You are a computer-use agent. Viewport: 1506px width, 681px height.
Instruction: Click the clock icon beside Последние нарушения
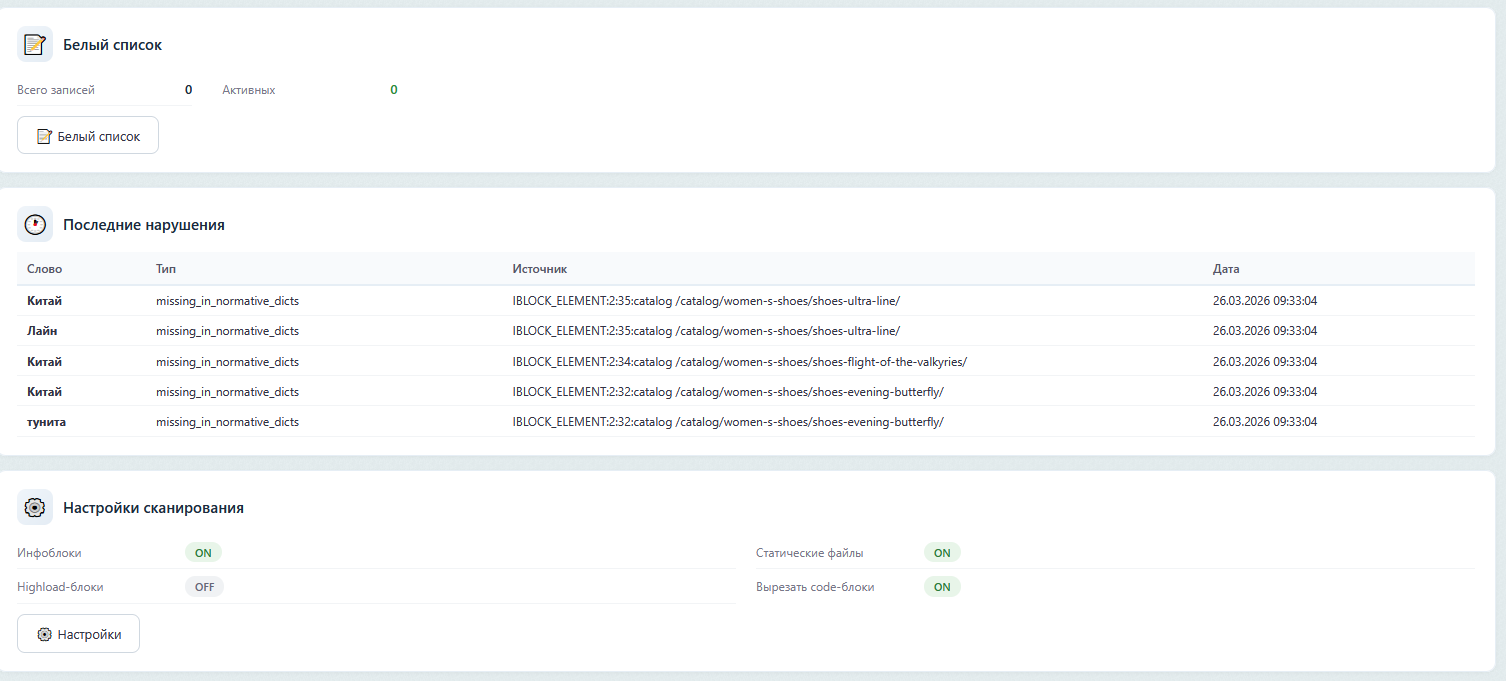click(35, 225)
